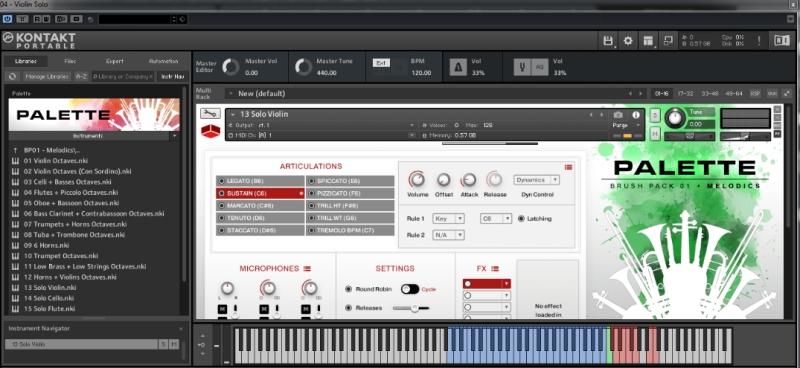The image size is (800, 368).
Task: Click the Ext tempo sync button
Action: pos(381,63)
